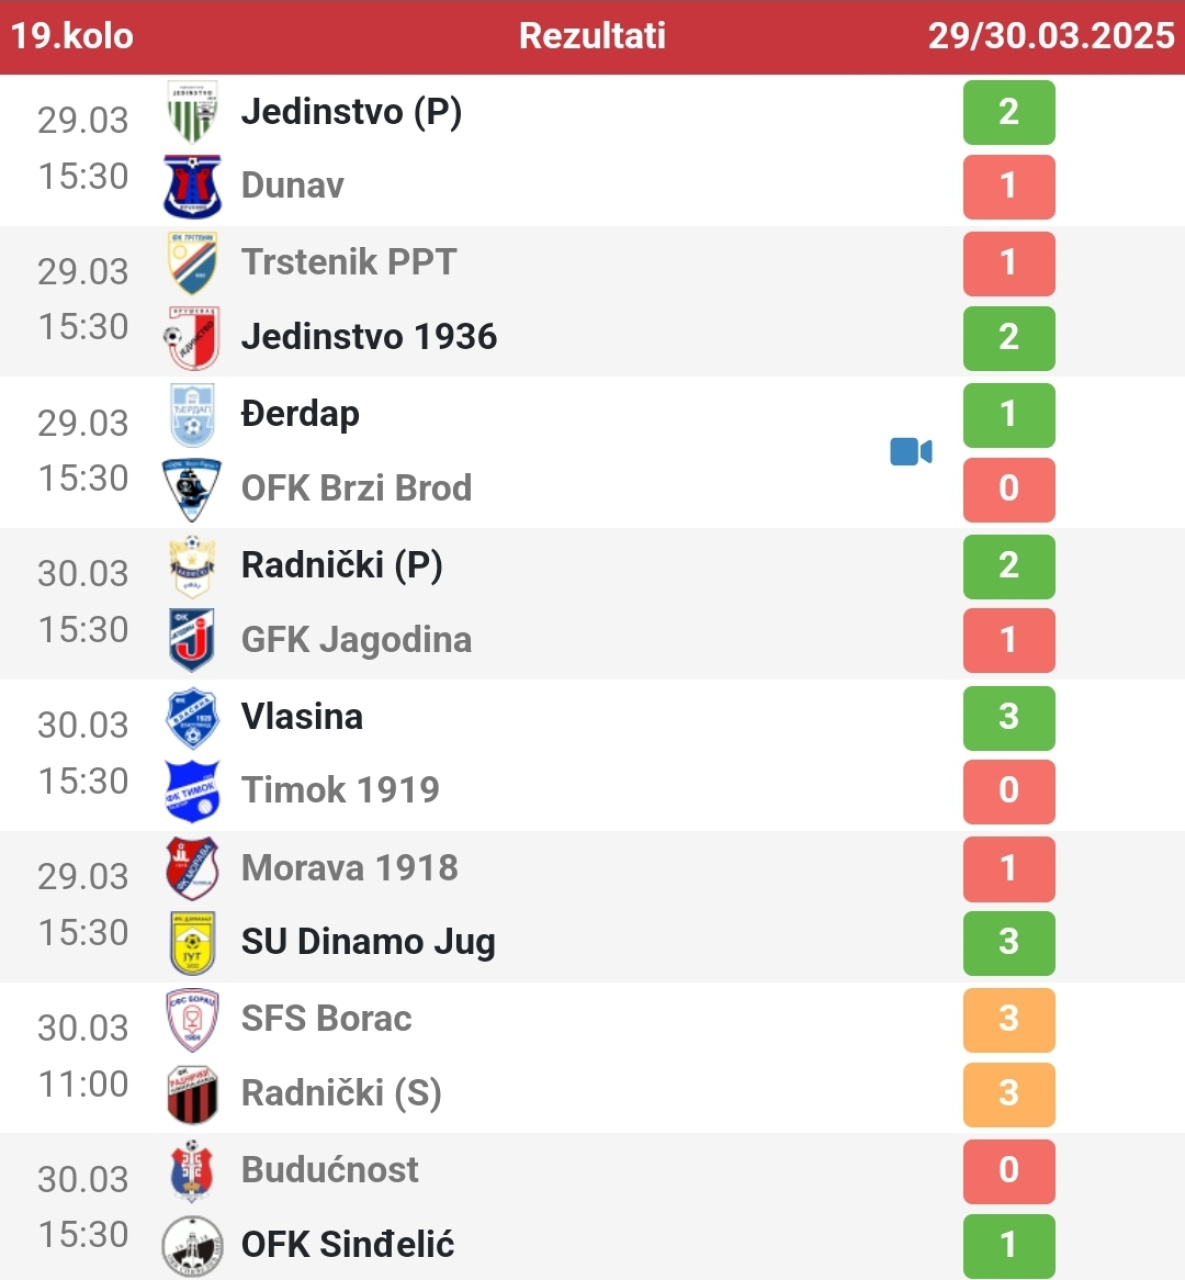Select the Rezultati header title
The height and width of the screenshot is (1280, 1185).
pyautogui.click(x=592, y=36)
